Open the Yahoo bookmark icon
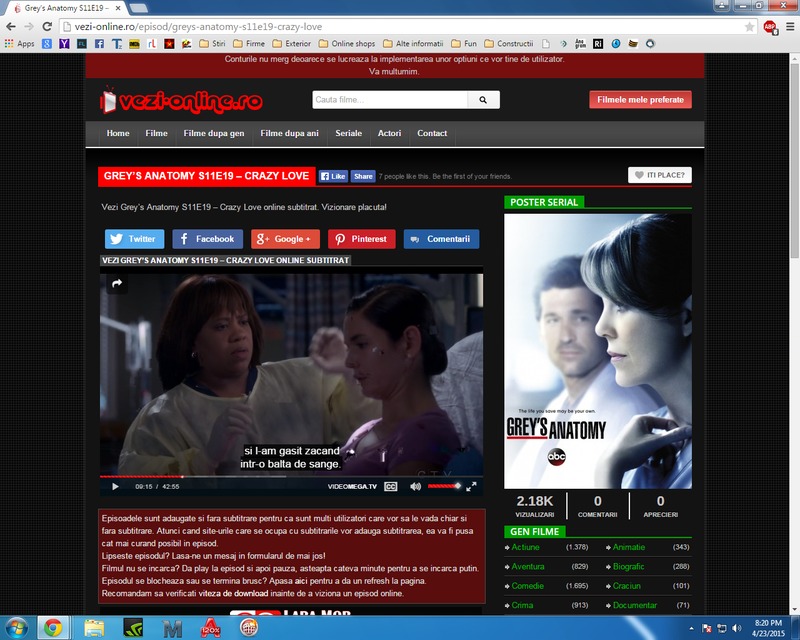The width and height of the screenshot is (800, 640). pyautogui.click(x=64, y=43)
